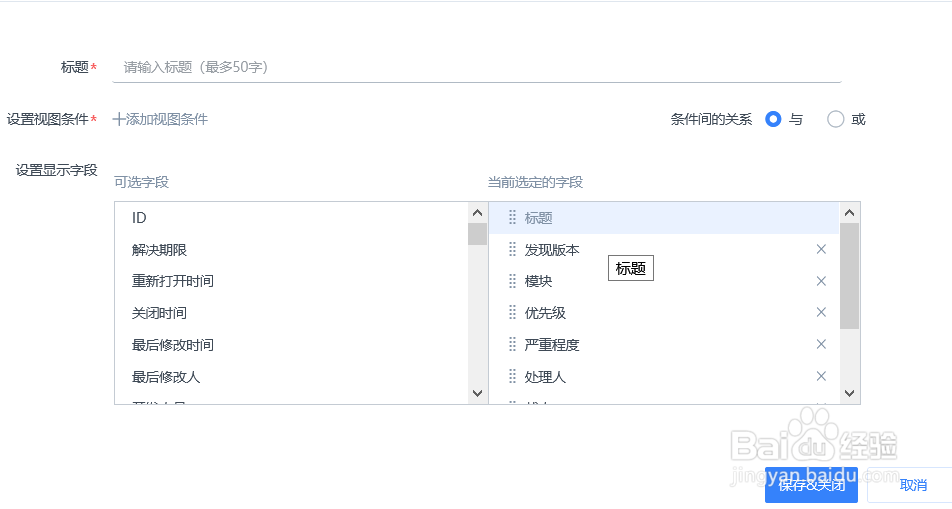Remove the 严重程度 field via its X icon
The height and width of the screenshot is (509, 952).
point(821,344)
